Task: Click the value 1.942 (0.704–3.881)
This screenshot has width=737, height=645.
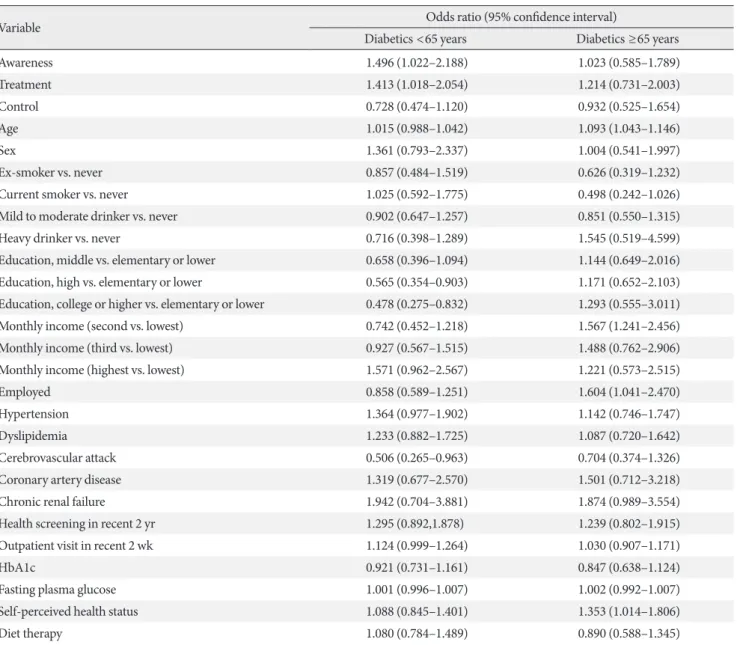Action: click(x=417, y=502)
